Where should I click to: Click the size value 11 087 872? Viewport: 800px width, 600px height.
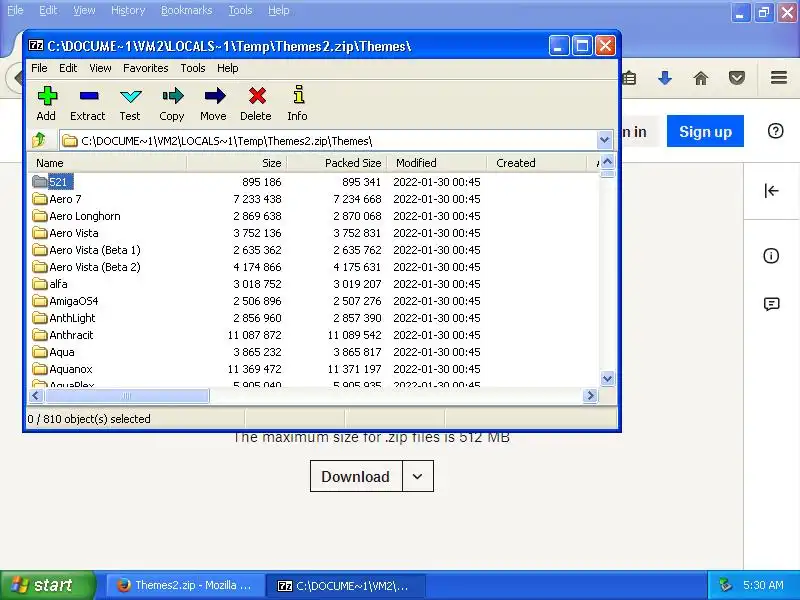[255, 335]
